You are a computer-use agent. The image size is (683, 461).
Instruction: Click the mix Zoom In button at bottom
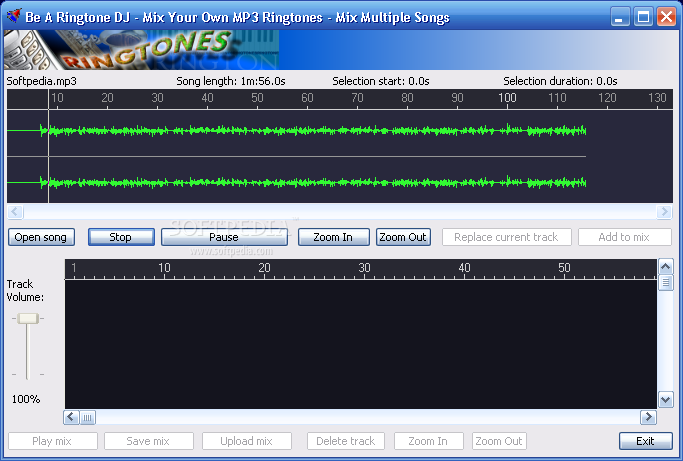click(x=429, y=441)
